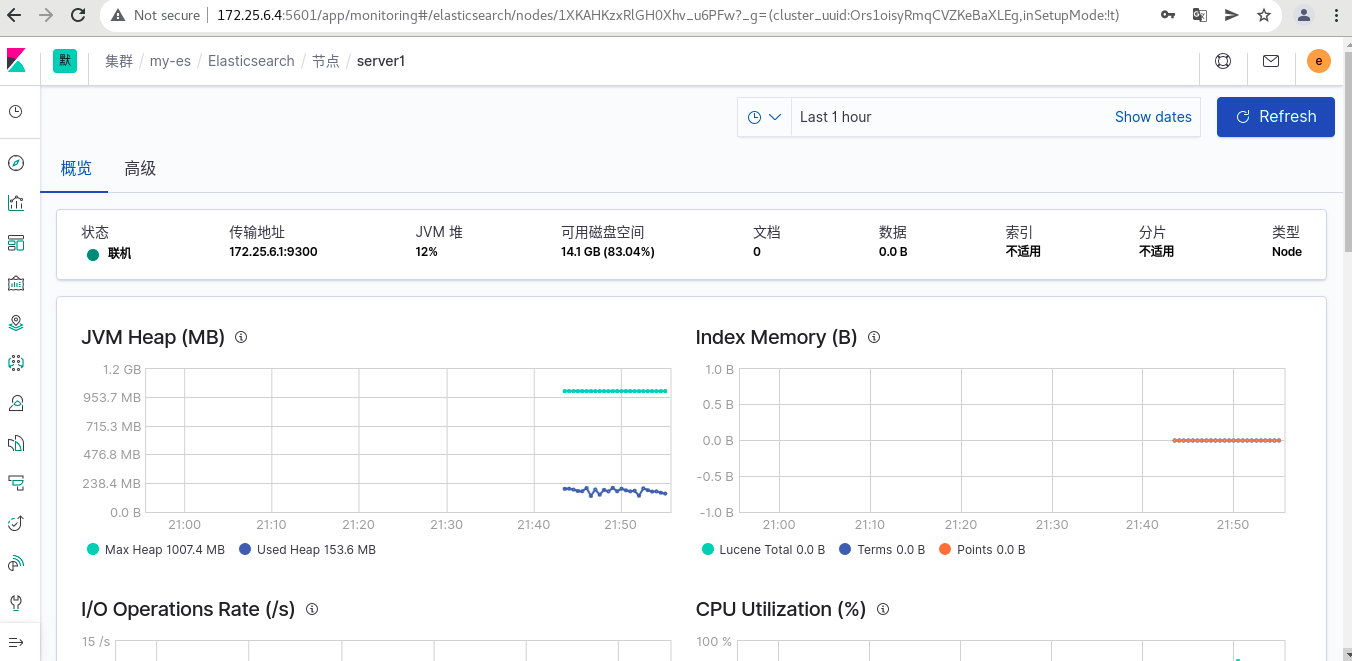This screenshot has height=661, width=1352.
Task: Go to my-es breadcrumb
Action: (171, 61)
